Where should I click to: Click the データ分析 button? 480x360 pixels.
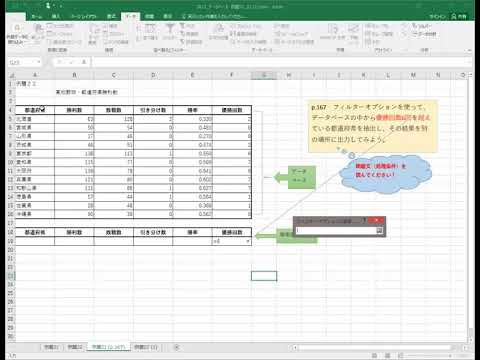[424, 34]
